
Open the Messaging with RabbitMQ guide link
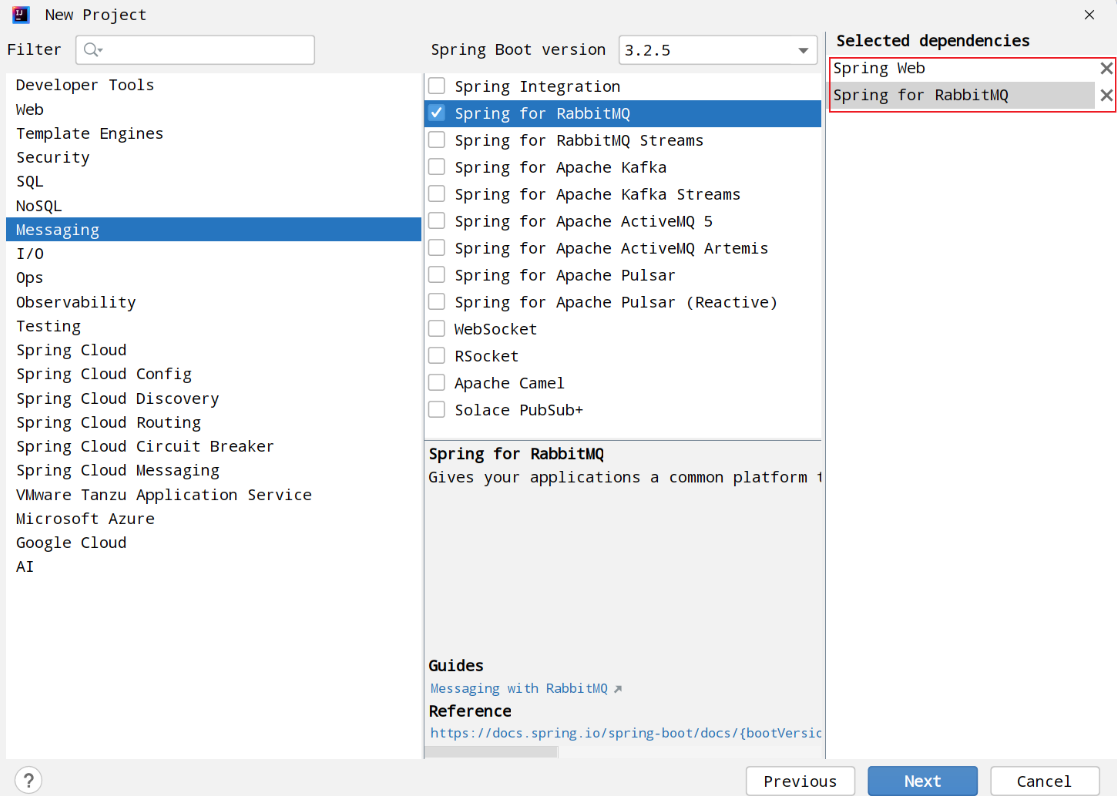519,688
